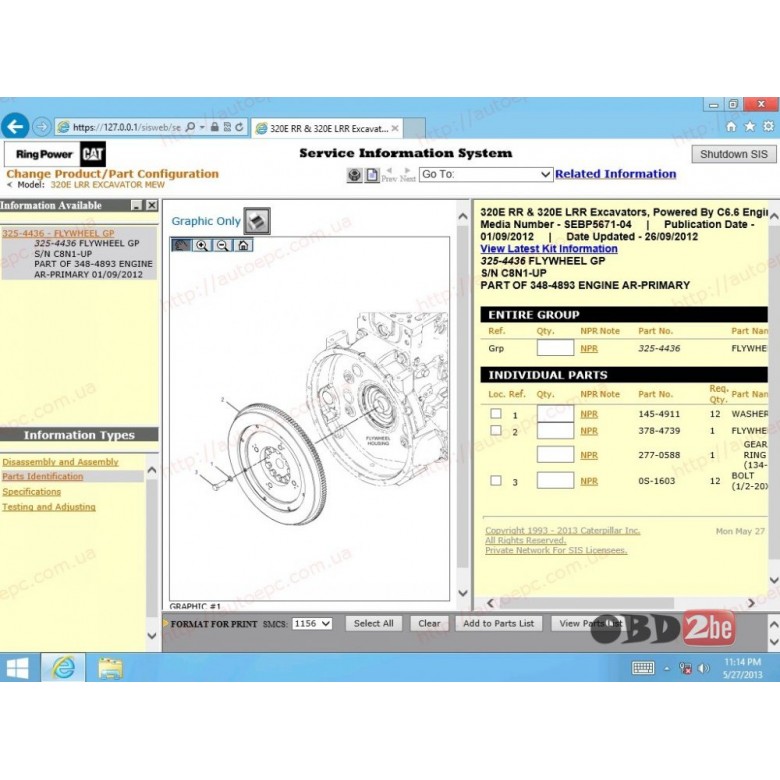Click the browser back arrow button
The image size is (780, 780).
coord(15,126)
